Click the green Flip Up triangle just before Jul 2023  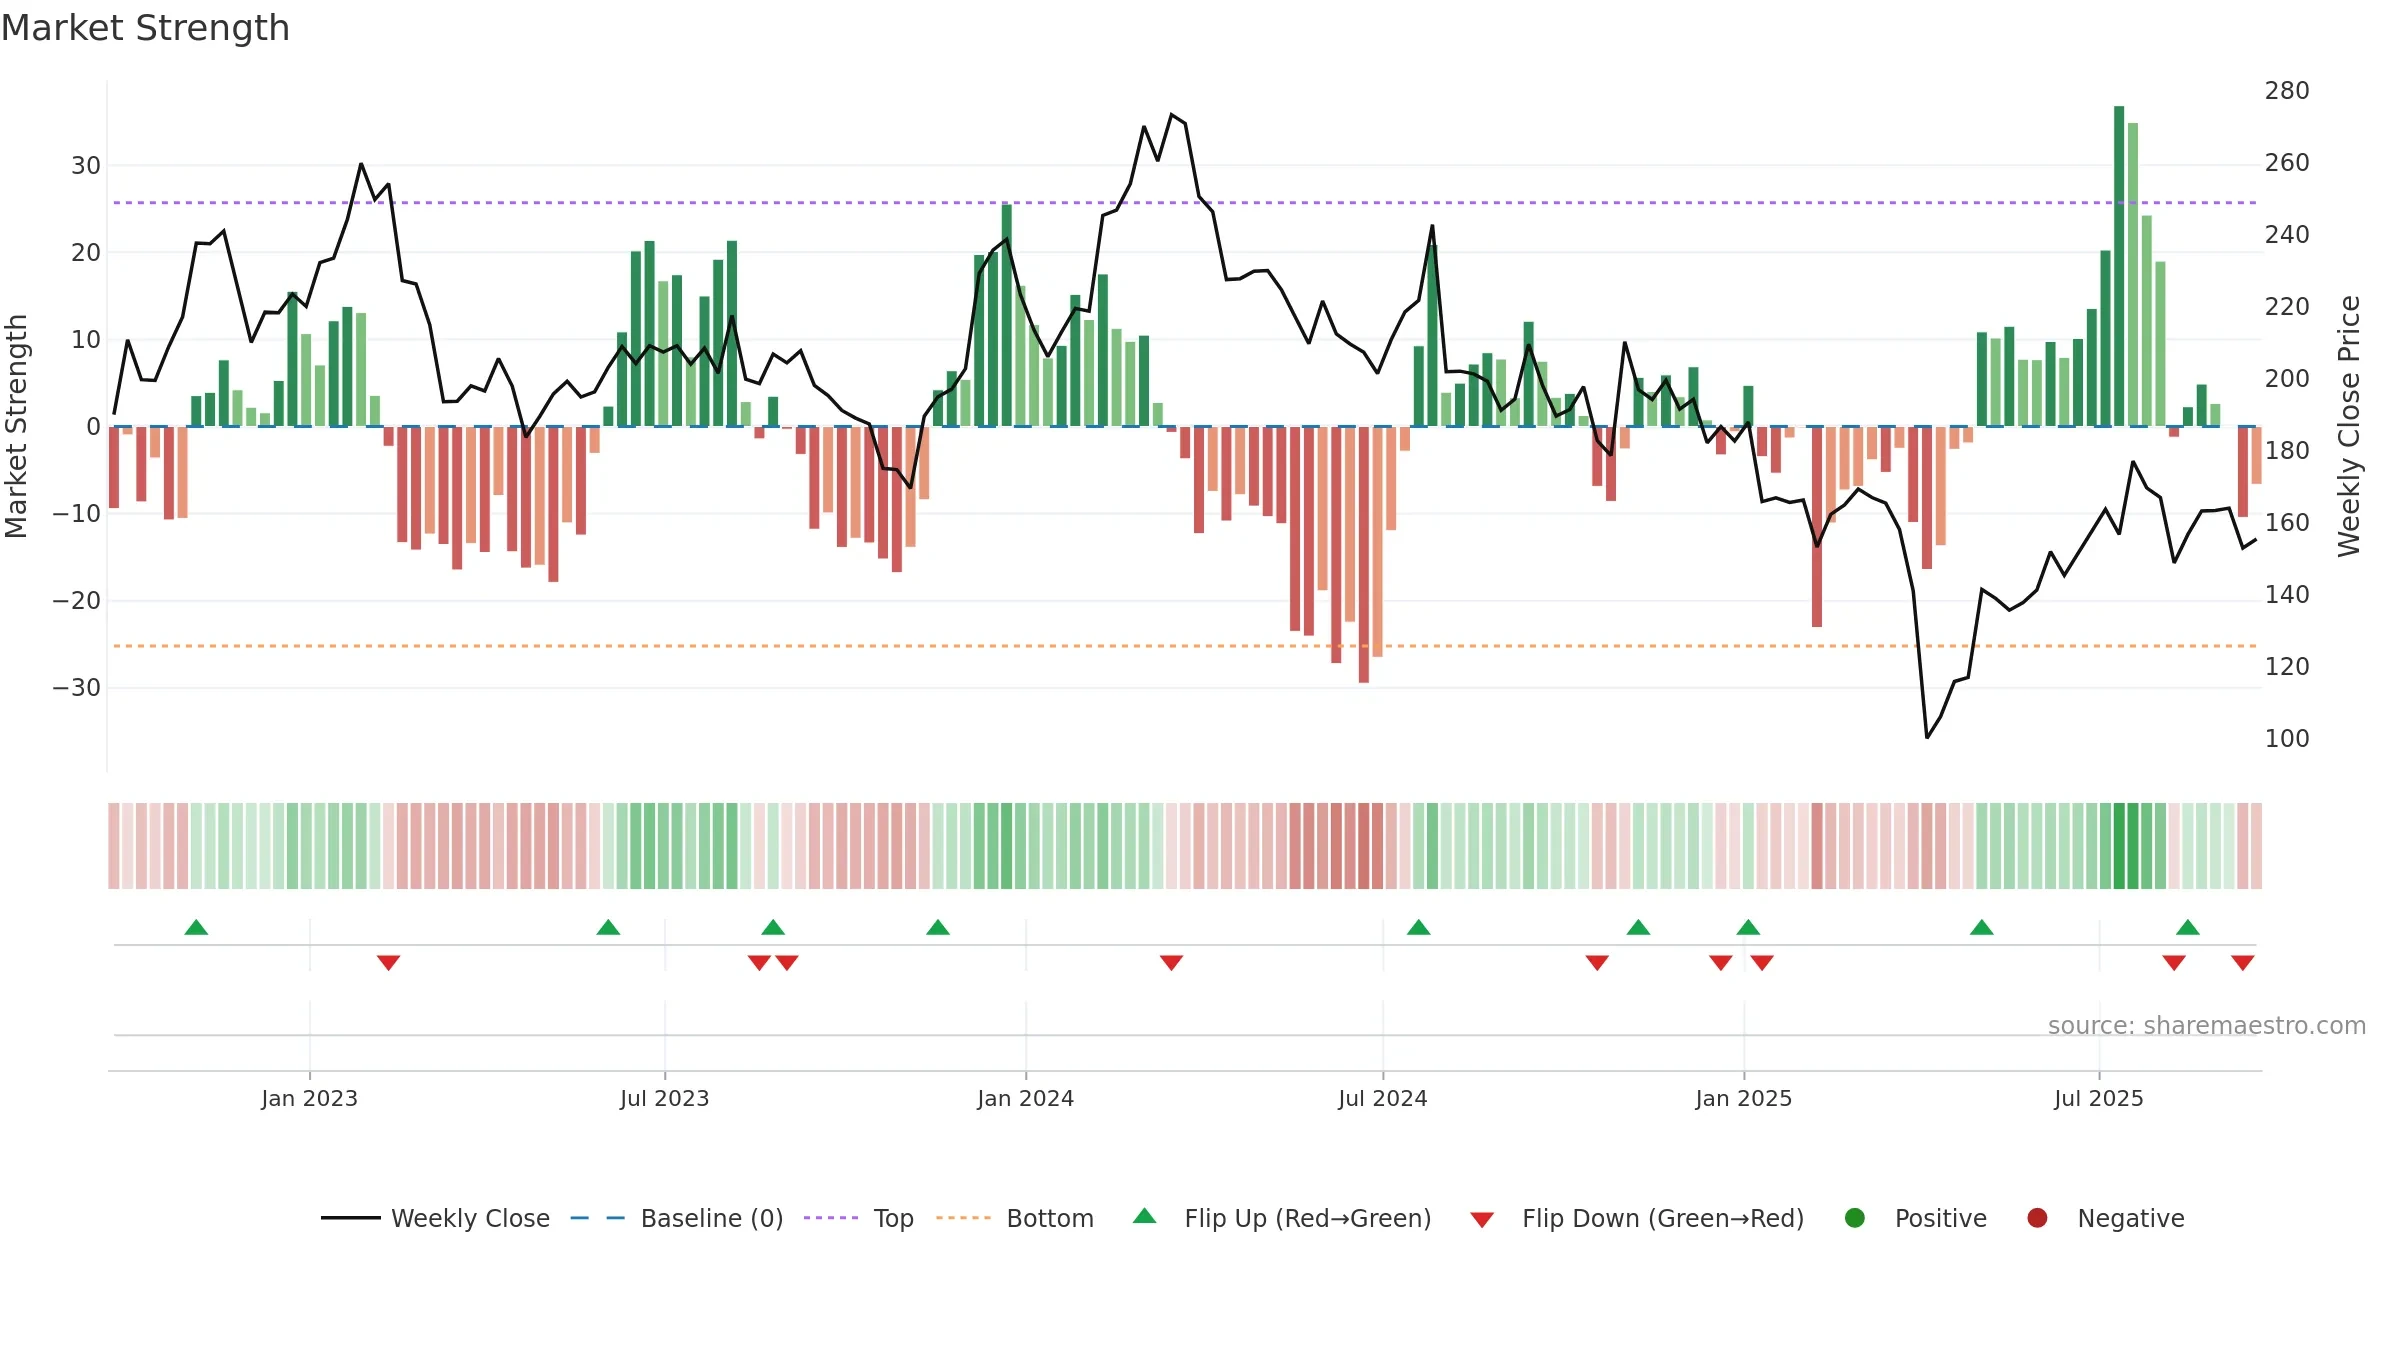click(608, 928)
